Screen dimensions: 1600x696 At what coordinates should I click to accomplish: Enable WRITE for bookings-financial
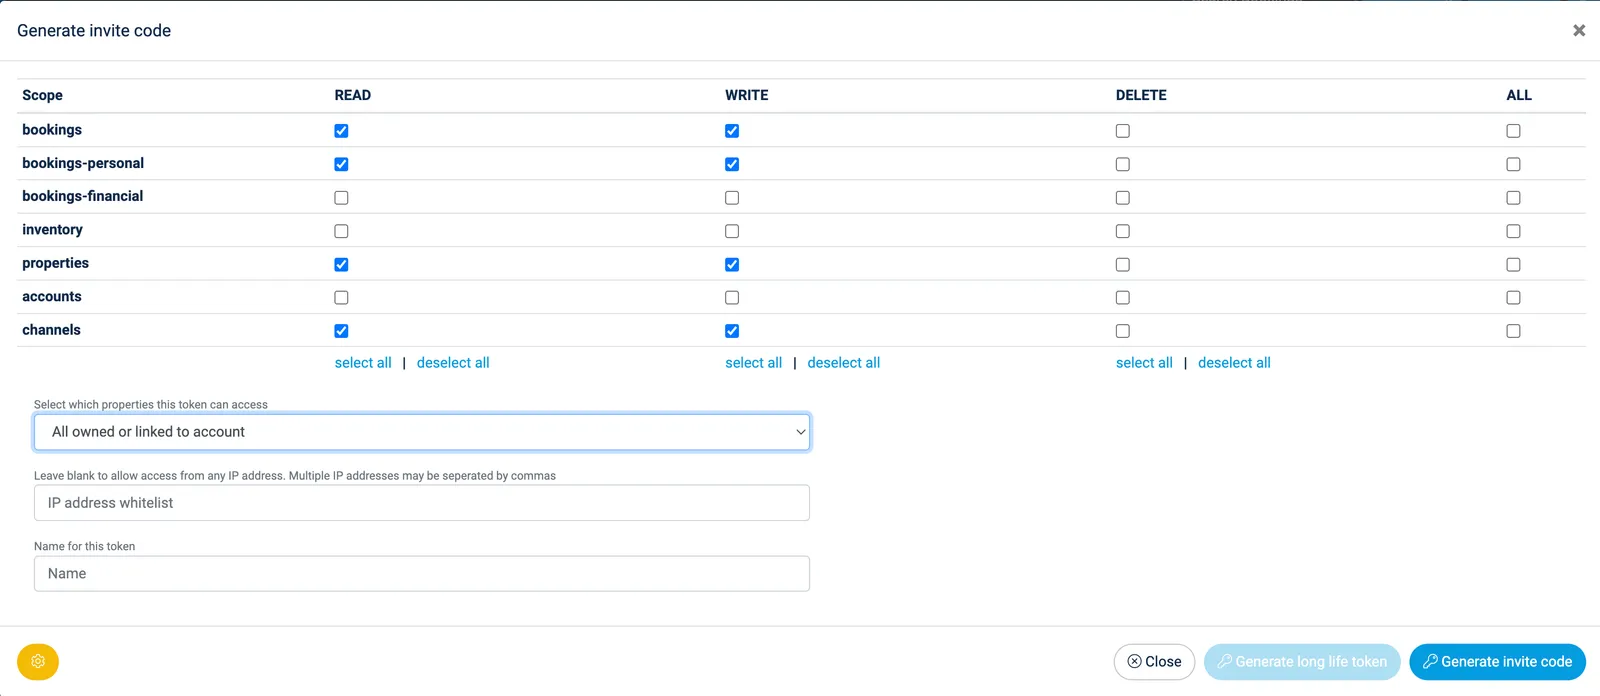tap(732, 198)
